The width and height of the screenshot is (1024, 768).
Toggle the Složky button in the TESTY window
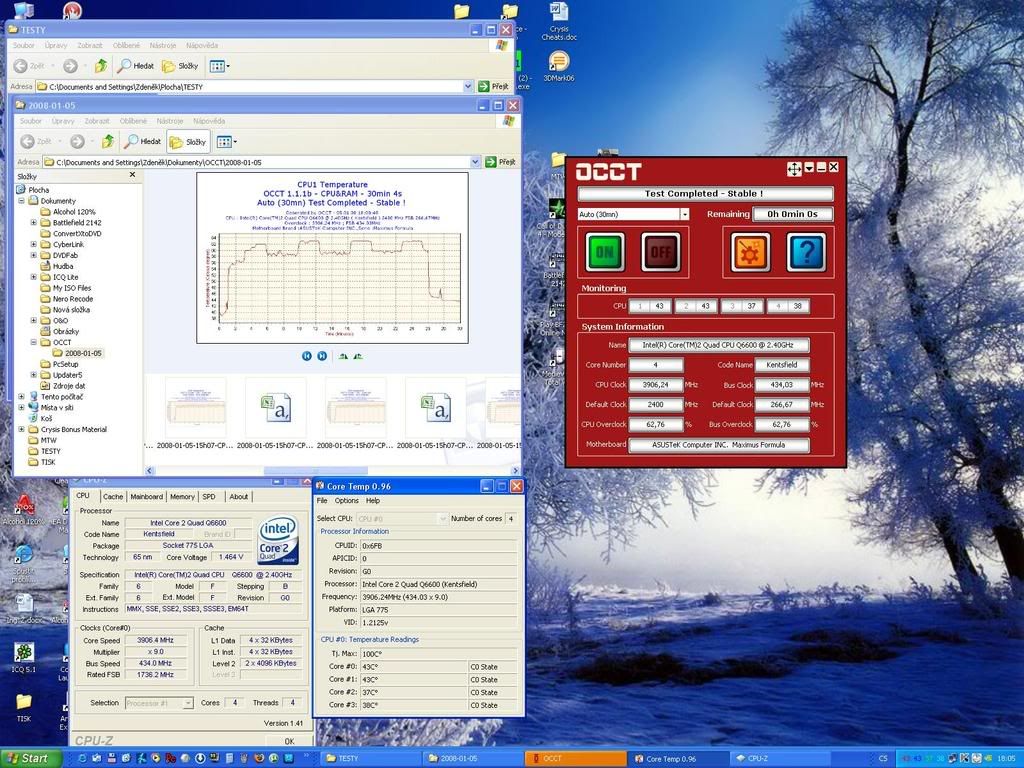(x=180, y=65)
